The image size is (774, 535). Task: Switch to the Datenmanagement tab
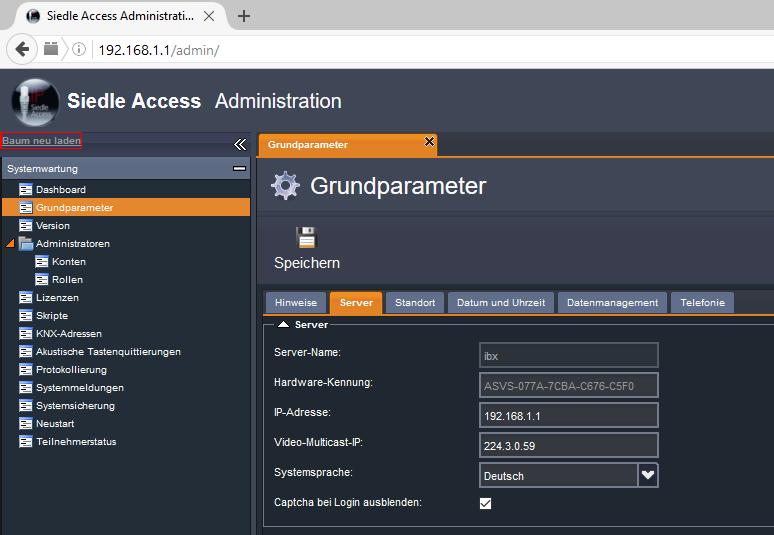click(613, 303)
